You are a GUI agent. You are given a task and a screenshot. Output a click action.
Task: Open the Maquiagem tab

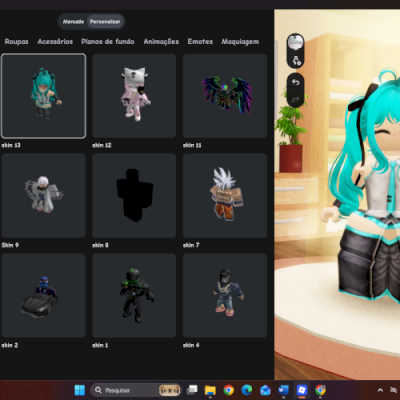(240, 42)
